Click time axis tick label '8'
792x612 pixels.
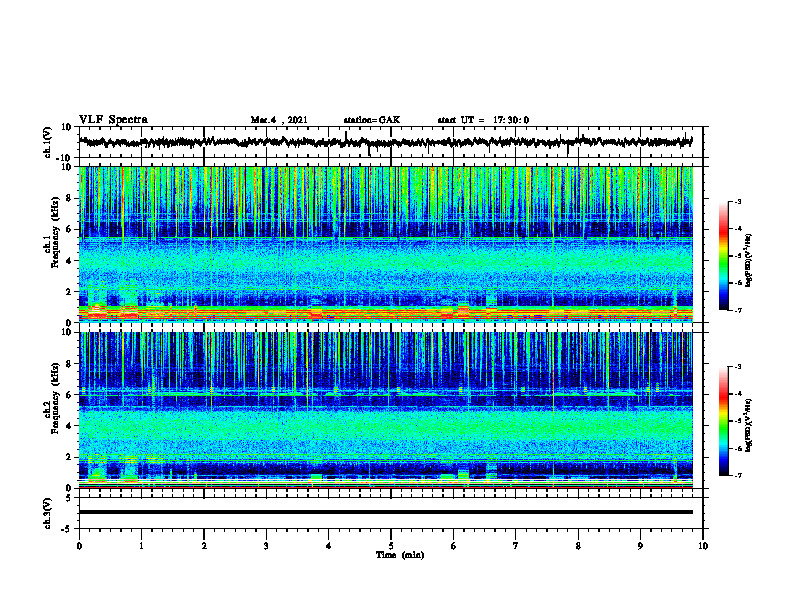578,546
